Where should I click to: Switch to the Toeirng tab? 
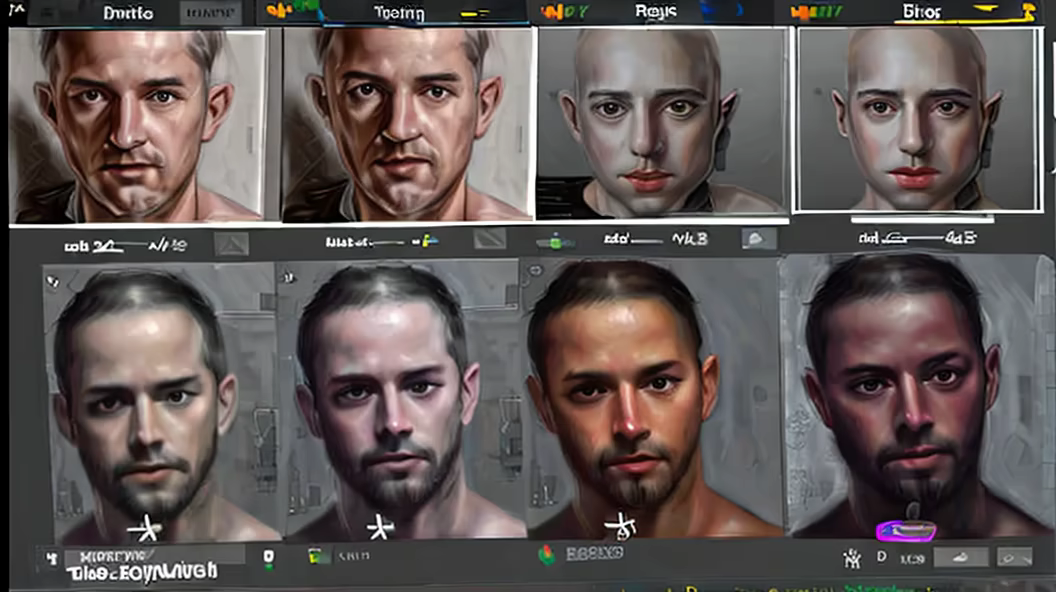click(398, 13)
